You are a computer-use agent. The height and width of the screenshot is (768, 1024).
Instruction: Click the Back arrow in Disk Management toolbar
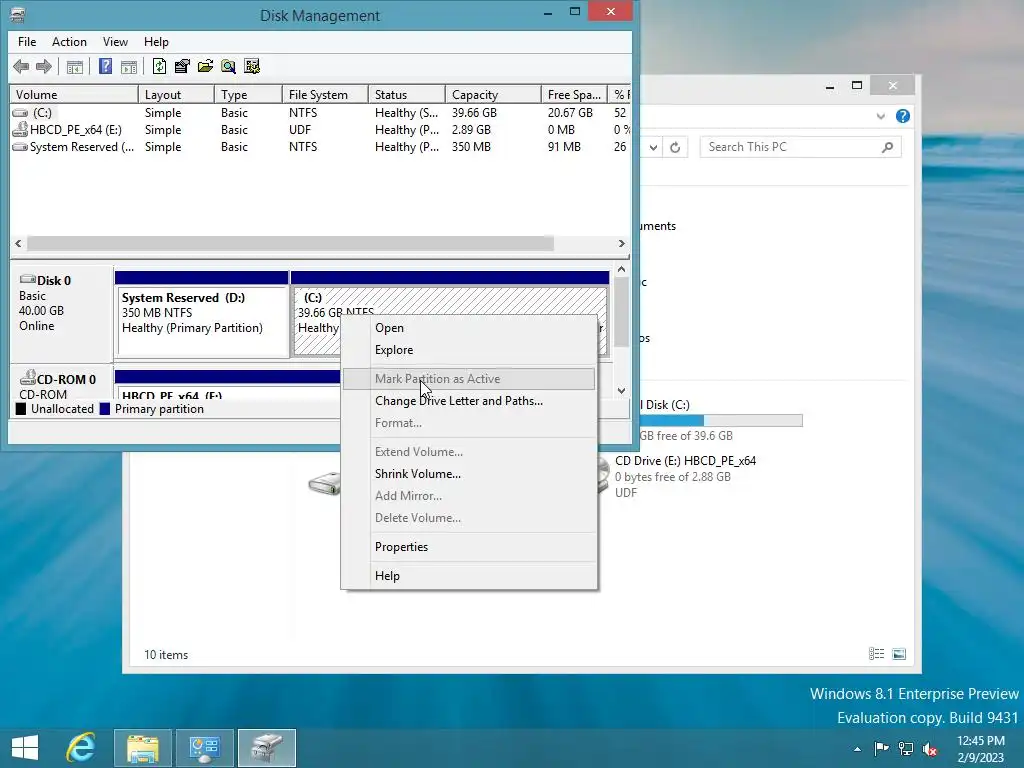(x=21, y=66)
